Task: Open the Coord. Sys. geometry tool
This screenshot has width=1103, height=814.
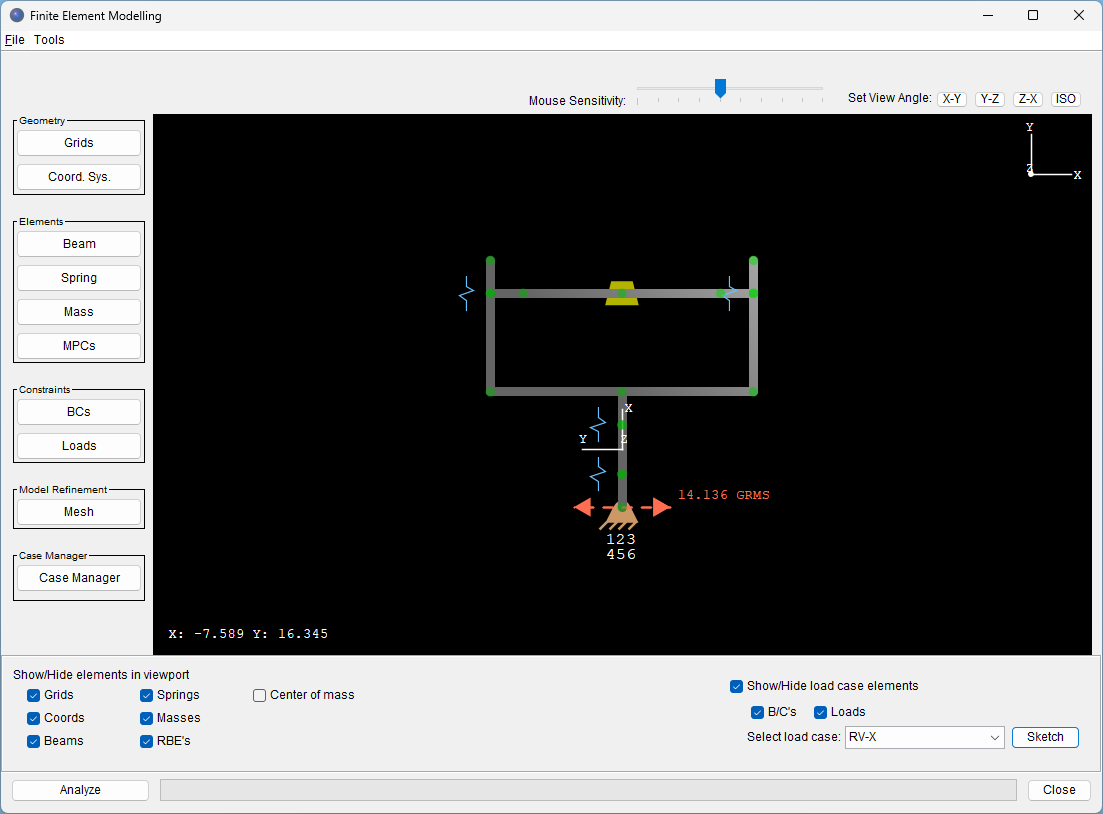Action: (x=78, y=176)
